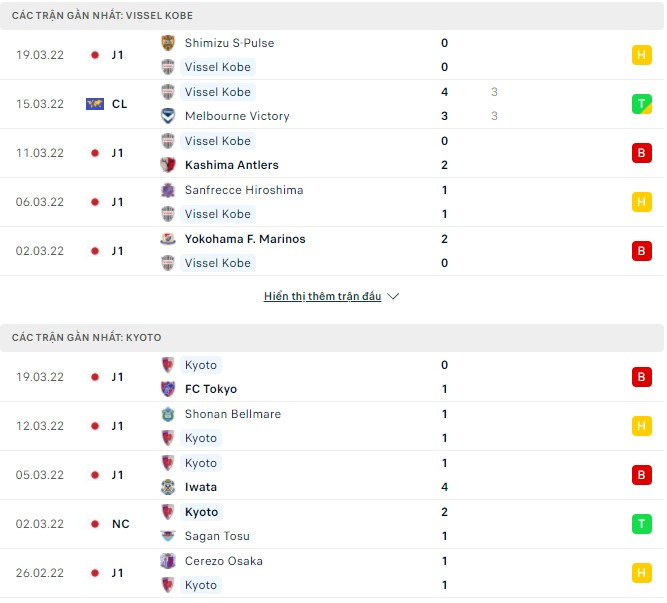667x603 pixels.
Task: Click the Yokohama F. Marinos crest
Action: [x=168, y=239]
